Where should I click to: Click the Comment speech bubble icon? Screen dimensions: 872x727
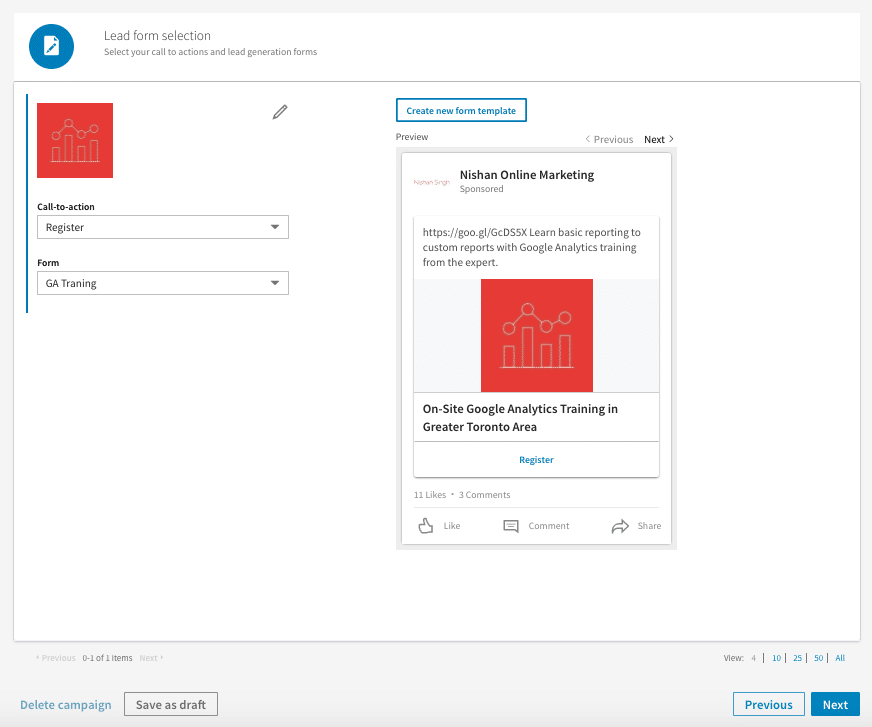[511, 526]
